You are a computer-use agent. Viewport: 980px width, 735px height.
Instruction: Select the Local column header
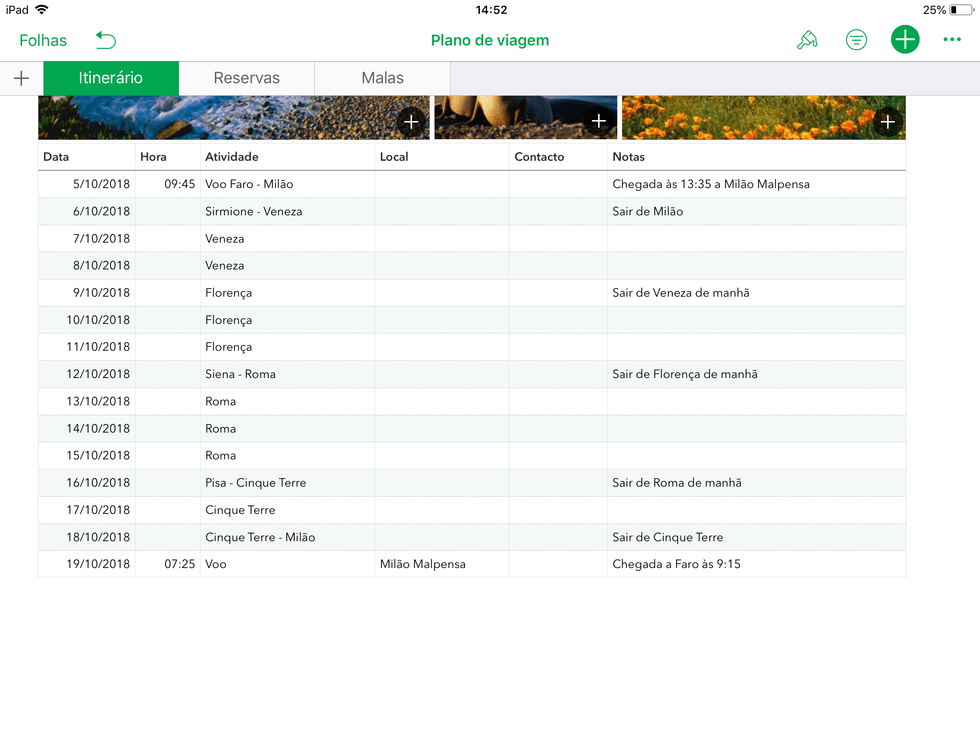click(442, 157)
